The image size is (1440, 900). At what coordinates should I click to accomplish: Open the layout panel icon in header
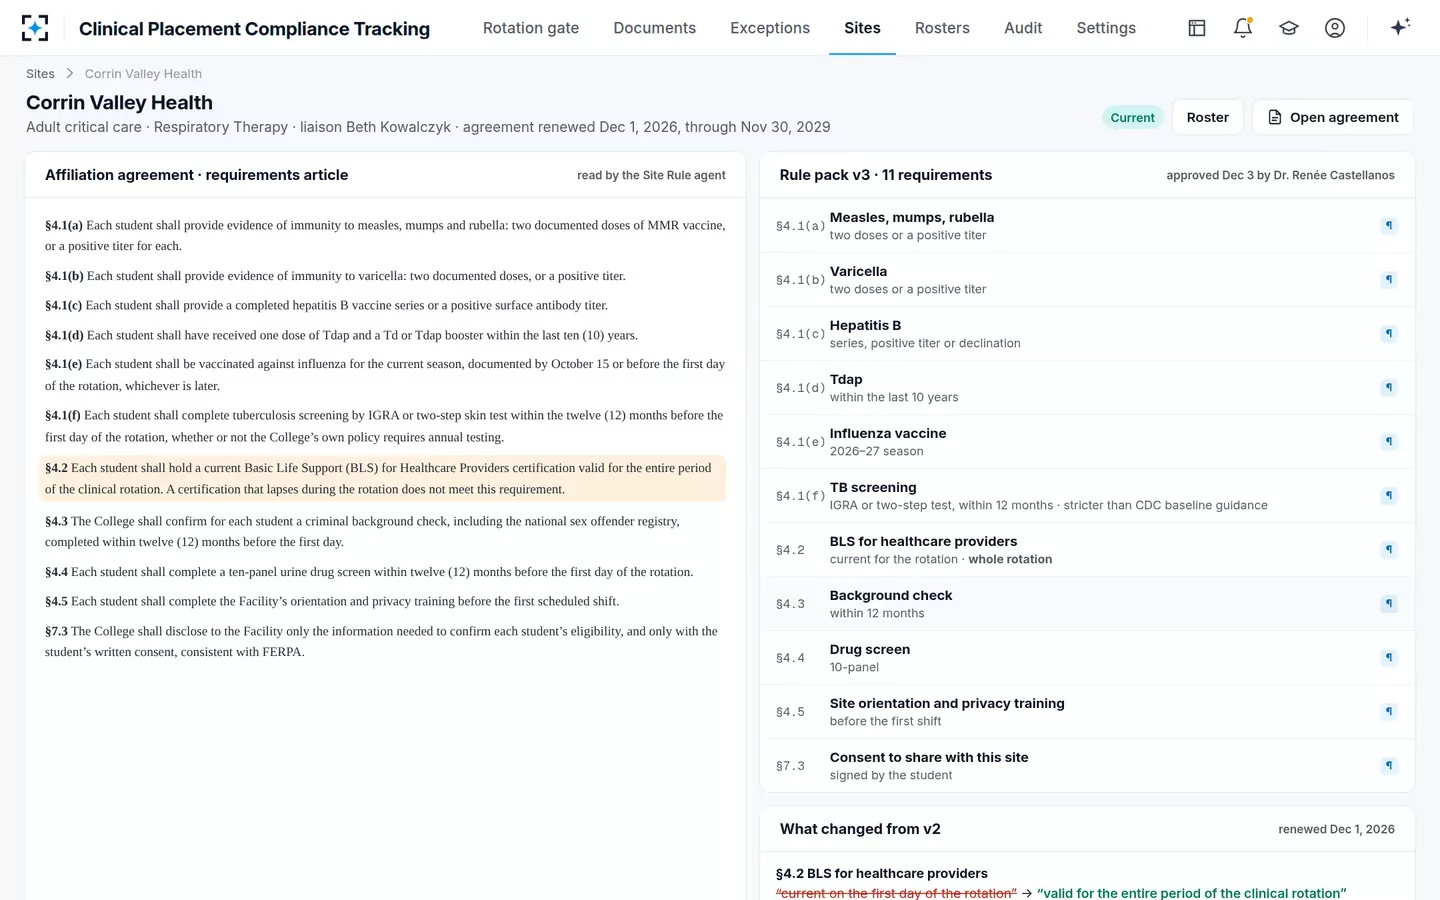(x=1197, y=28)
